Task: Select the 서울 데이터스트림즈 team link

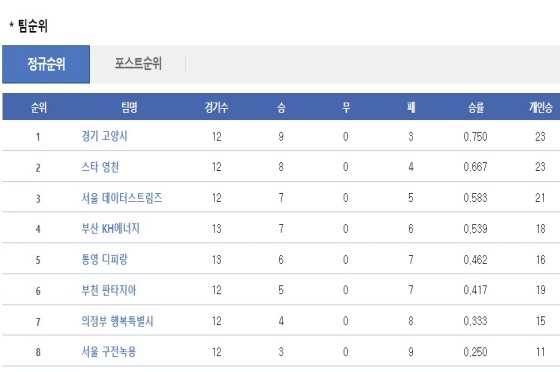Action: coord(122,198)
